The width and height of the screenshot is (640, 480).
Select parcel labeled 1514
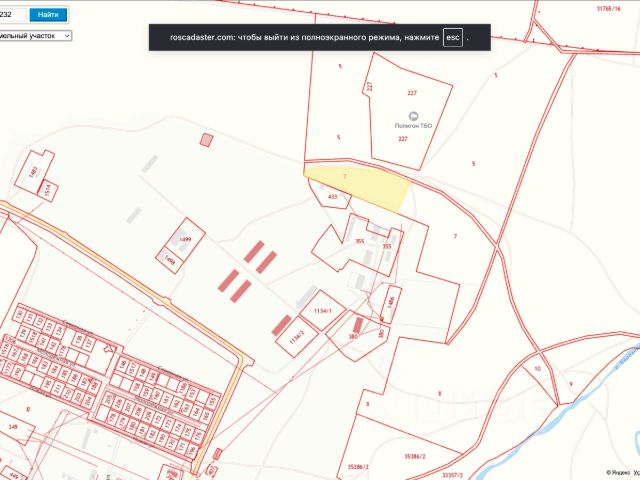click(x=48, y=191)
